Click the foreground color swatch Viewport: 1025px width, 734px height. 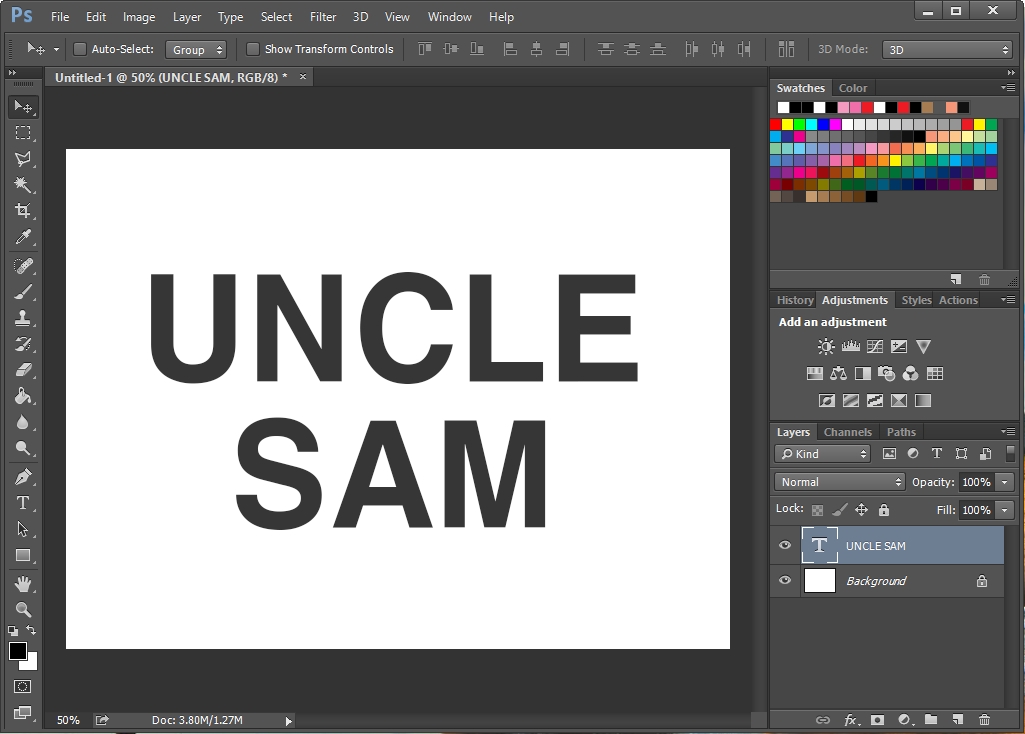click(18, 650)
